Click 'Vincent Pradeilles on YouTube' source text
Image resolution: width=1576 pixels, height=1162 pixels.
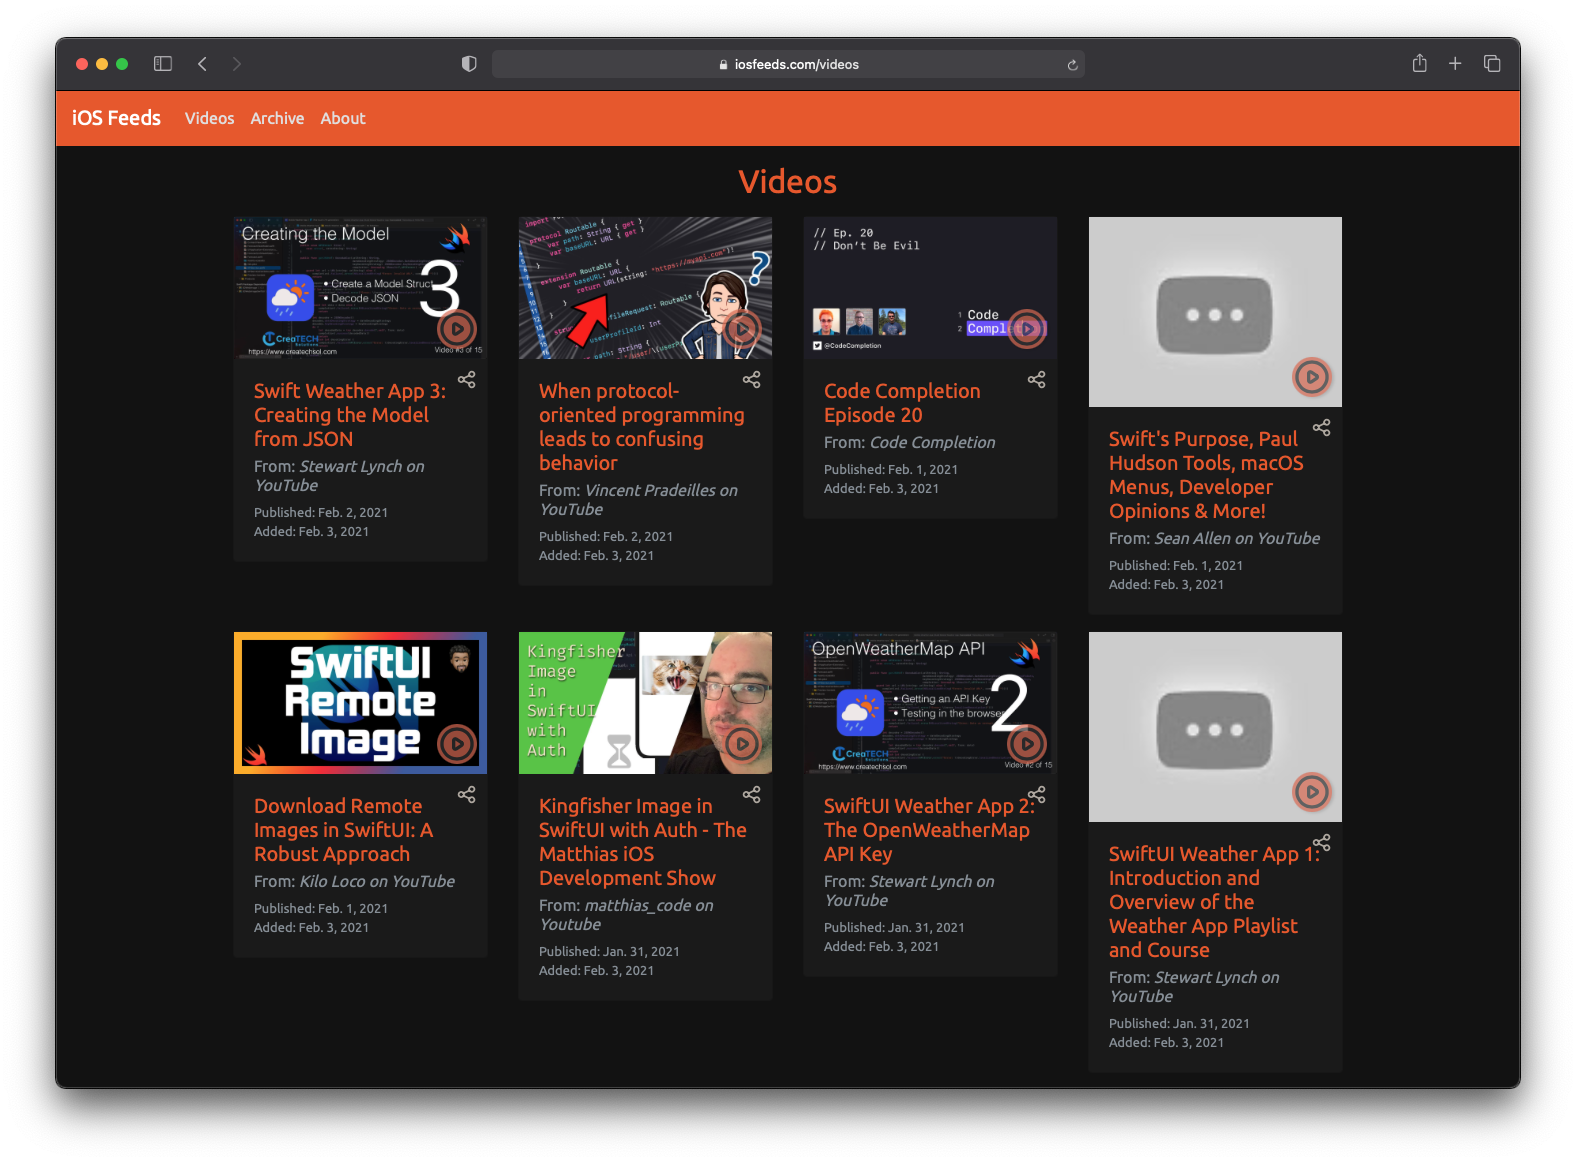click(x=638, y=500)
